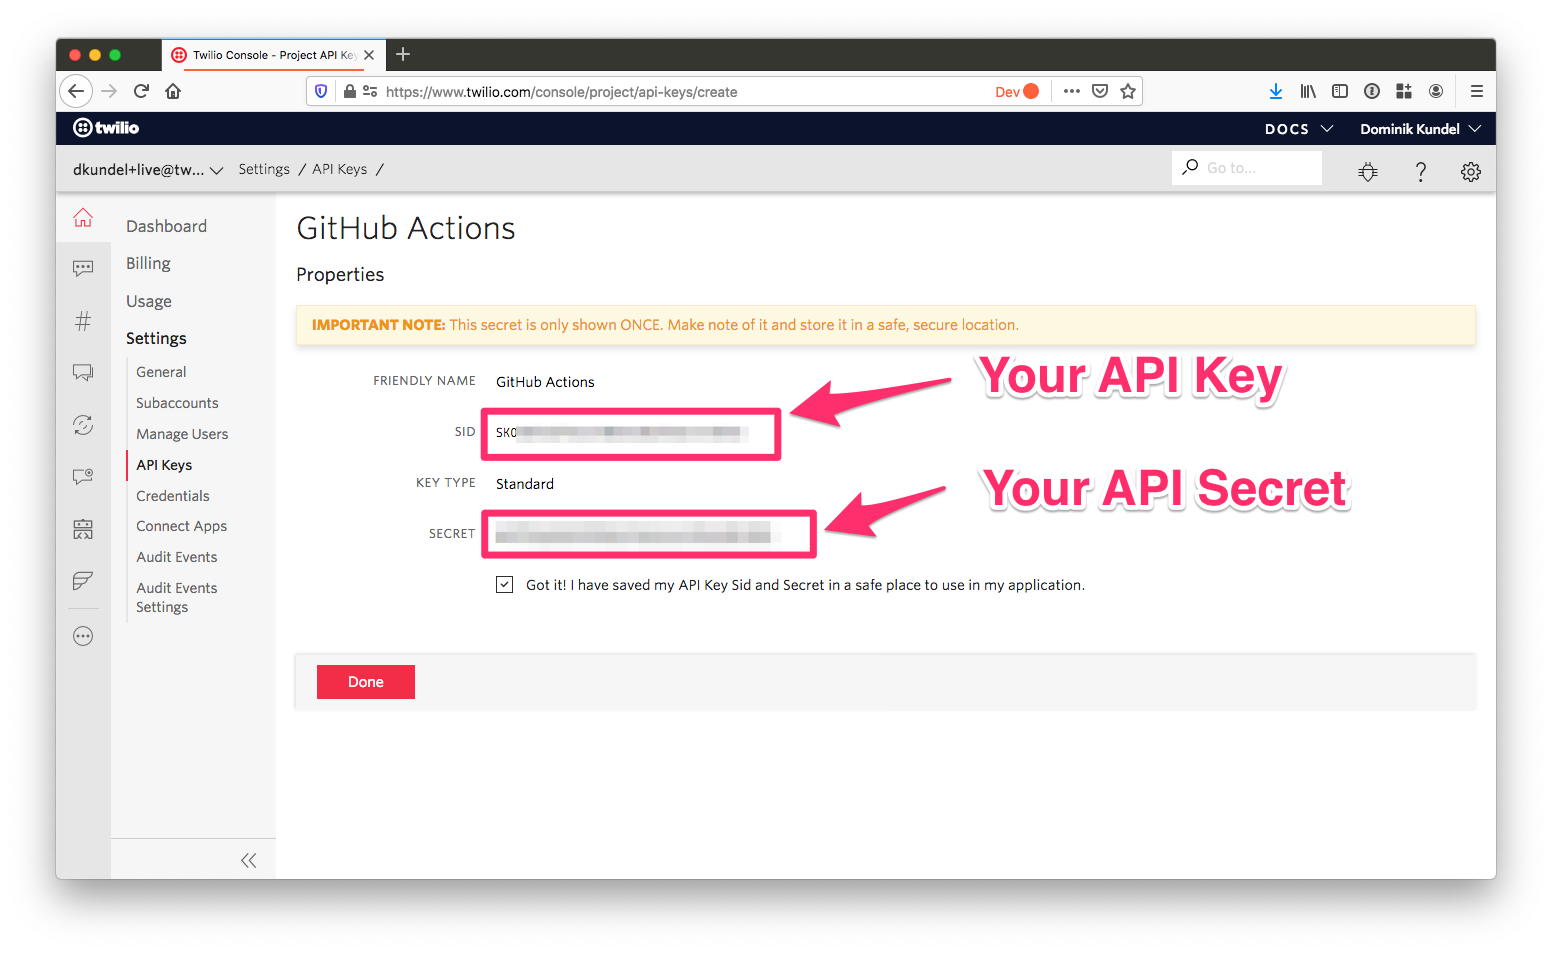Screen dimensions: 1552x953
Task: Open the Sync circular arrows icon in sidebar
Action: (x=83, y=425)
